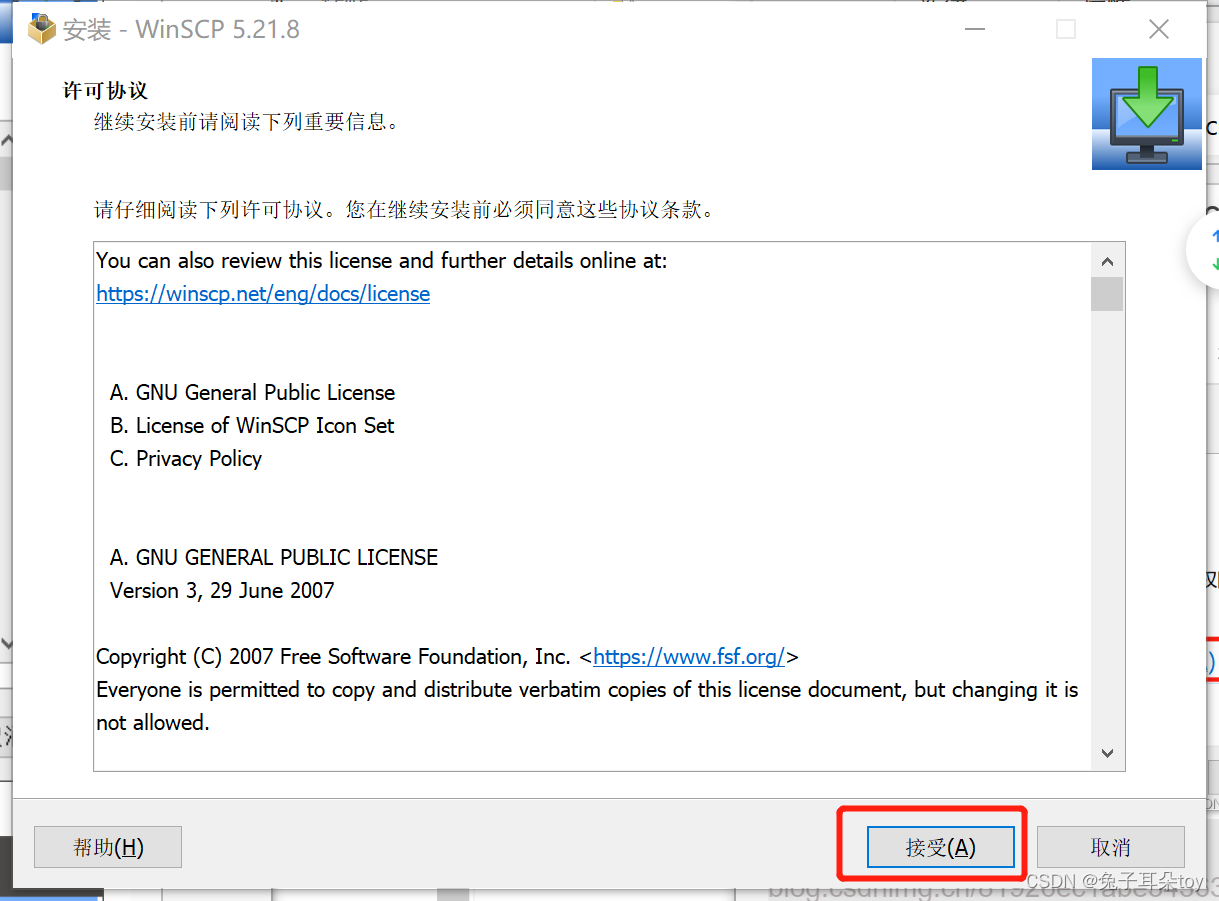Image resolution: width=1219 pixels, height=901 pixels.
Task: Minimize the WinSCP setup window
Action: (975, 29)
